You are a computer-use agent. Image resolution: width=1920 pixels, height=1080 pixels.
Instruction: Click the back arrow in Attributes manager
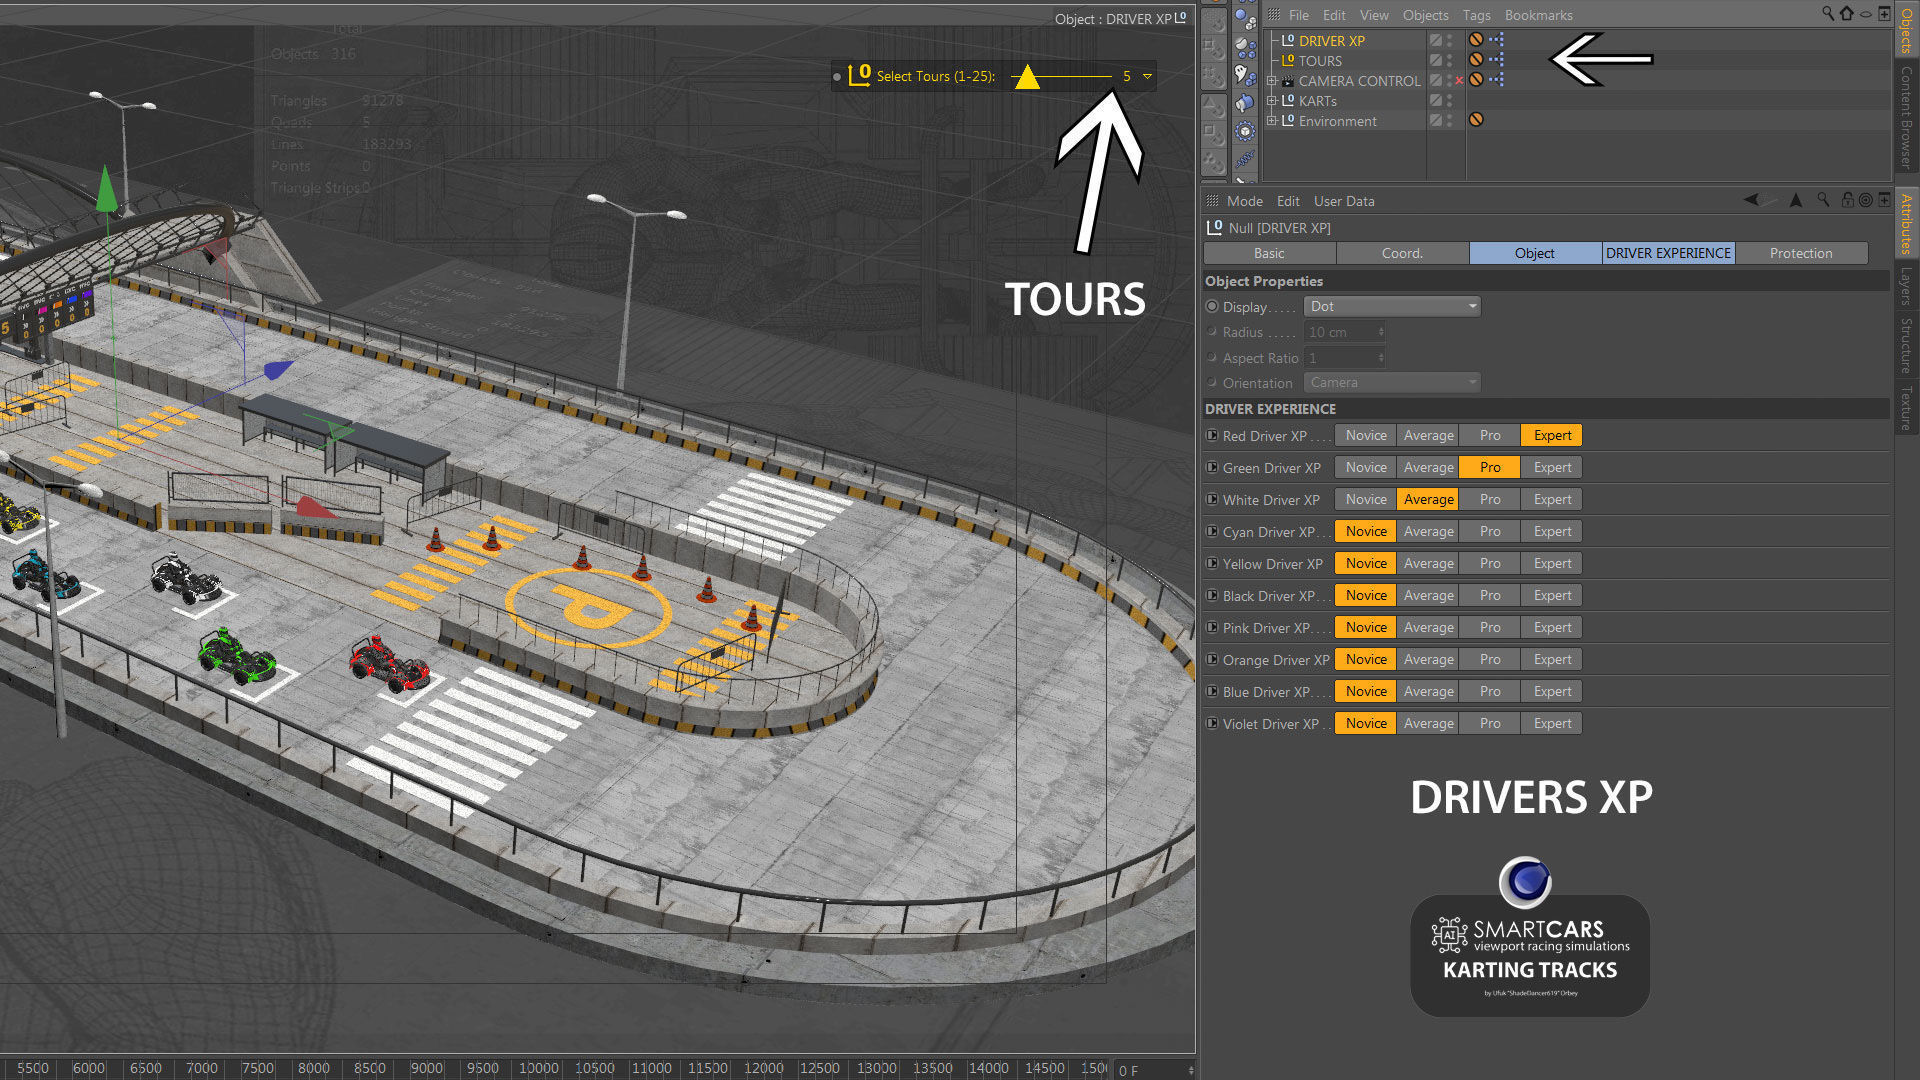(x=1751, y=200)
